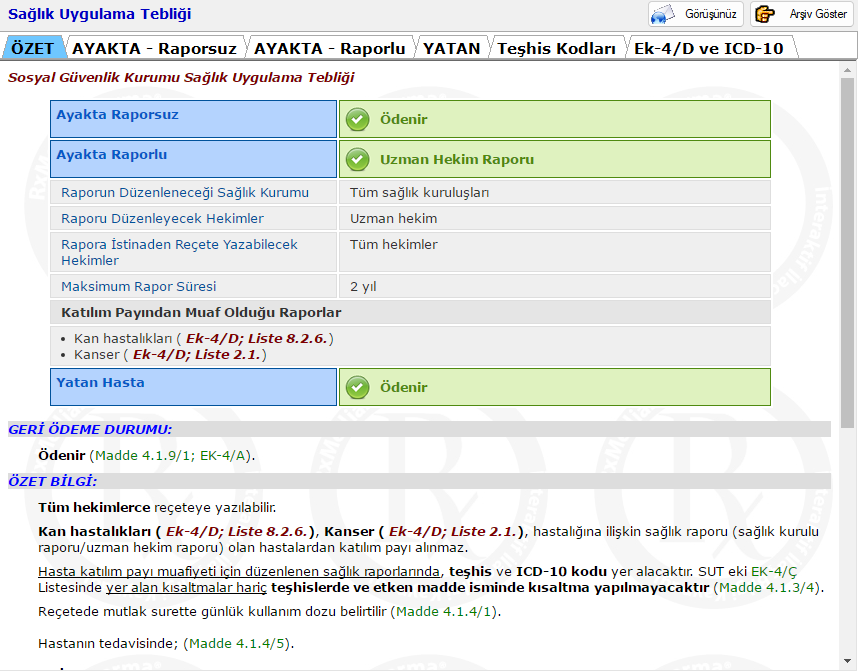The width and height of the screenshot is (858, 671).
Task: Click the Arşiv Göster button label
Action: [818, 14]
